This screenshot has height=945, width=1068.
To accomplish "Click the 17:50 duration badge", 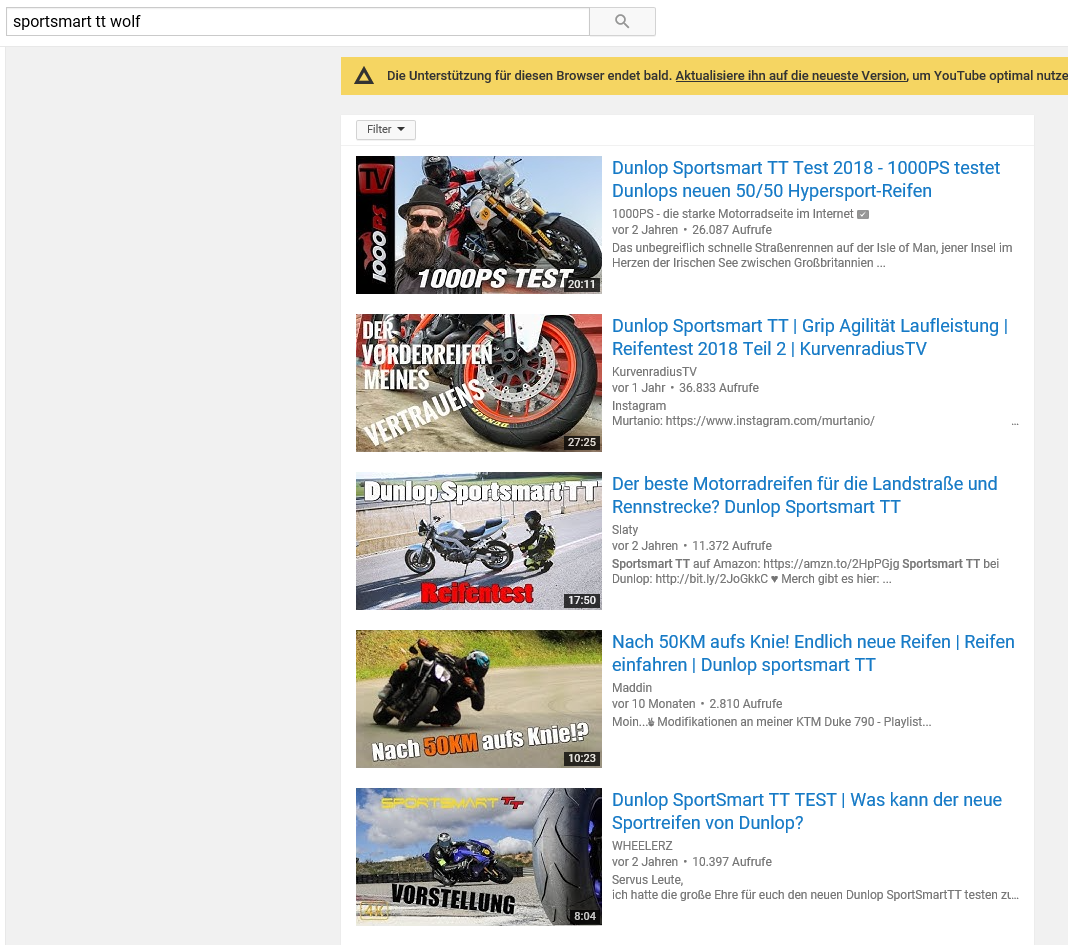I will point(582,600).
